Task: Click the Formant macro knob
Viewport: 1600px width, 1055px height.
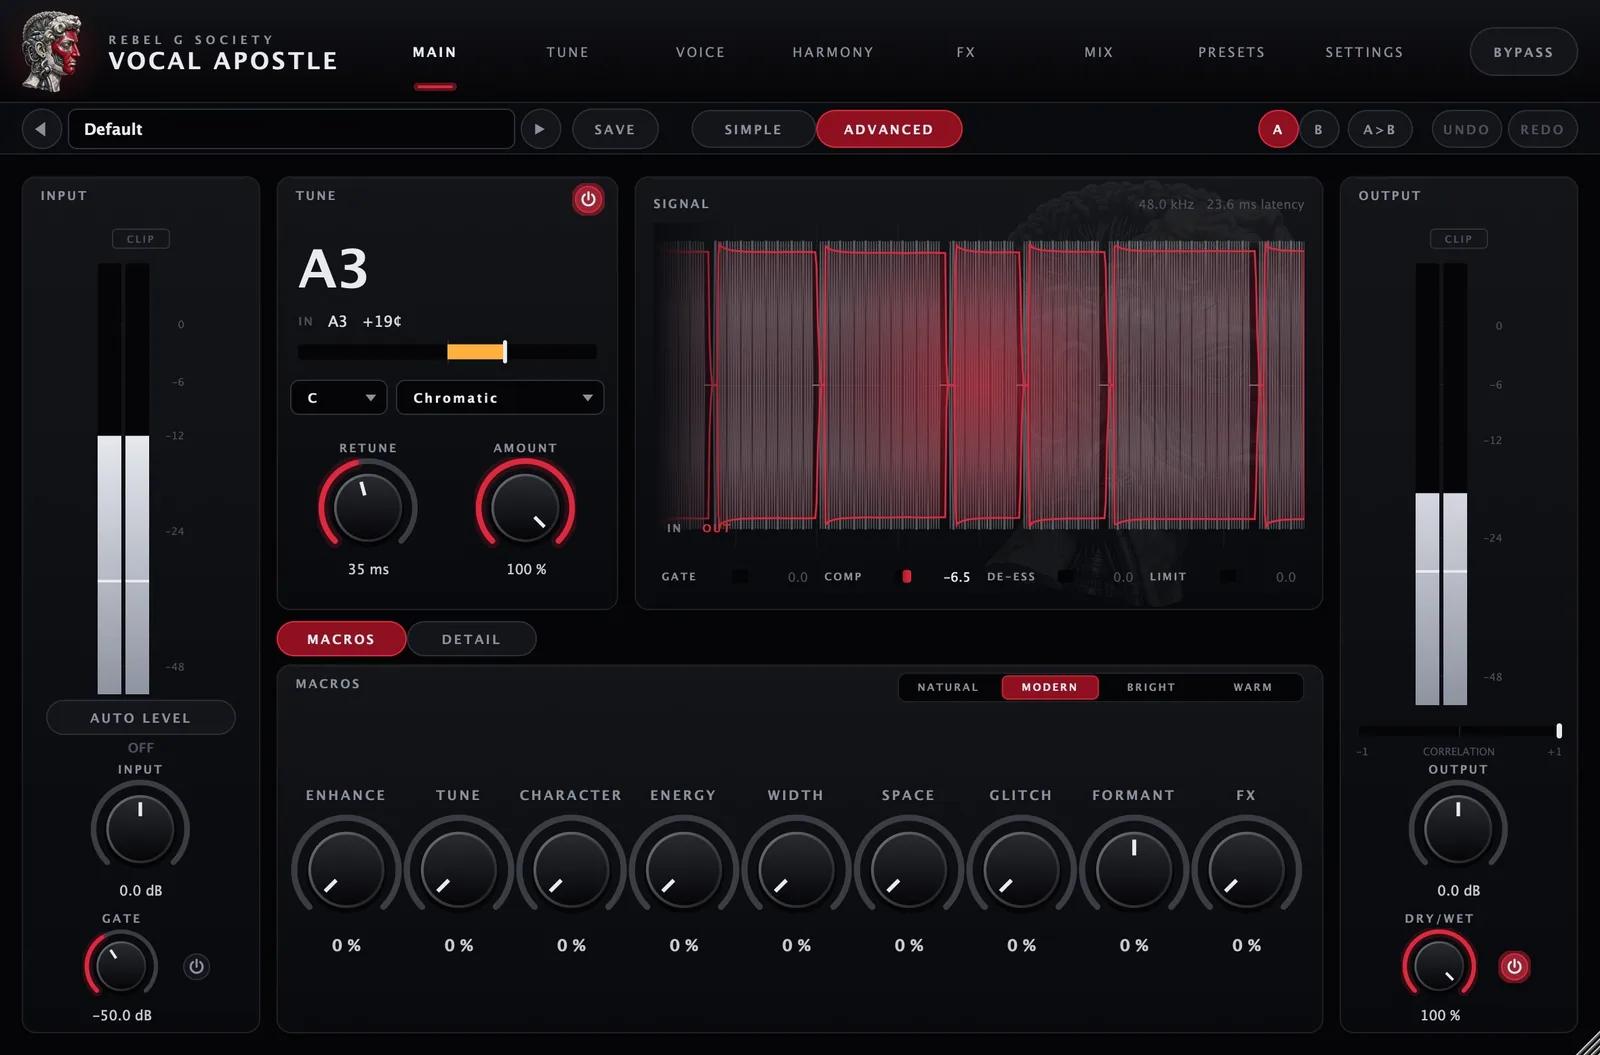Action: [x=1134, y=870]
